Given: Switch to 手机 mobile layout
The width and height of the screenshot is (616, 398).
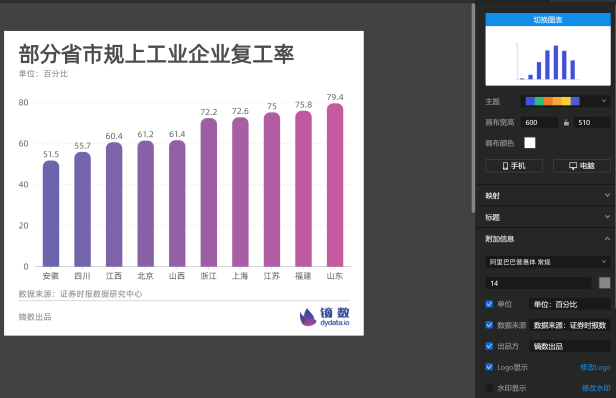Looking at the screenshot, I should click(x=514, y=166).
